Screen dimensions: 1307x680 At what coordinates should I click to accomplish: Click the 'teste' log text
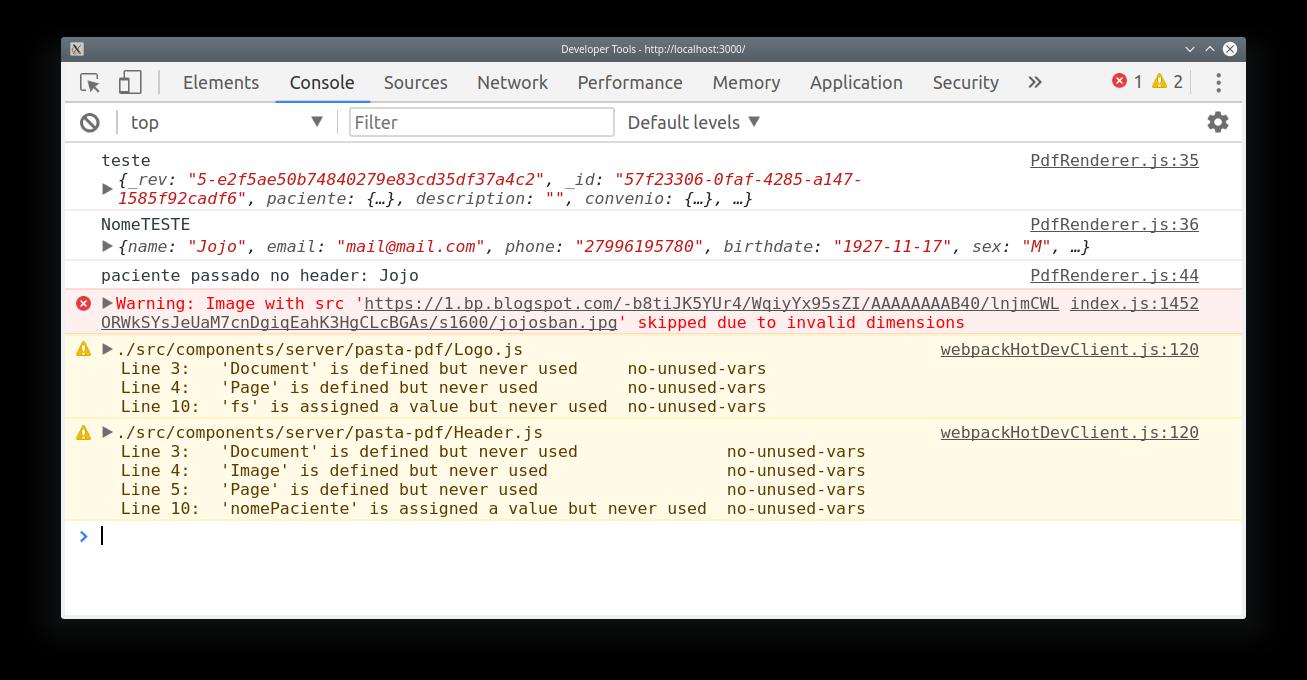click(x=126, y=160)
